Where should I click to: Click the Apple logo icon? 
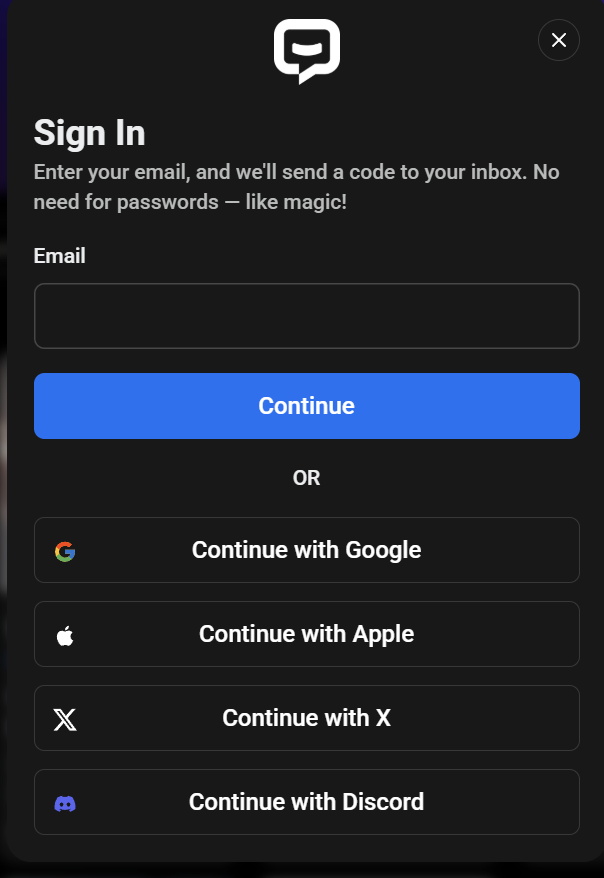pyautogui.click(x=65, y=636)
